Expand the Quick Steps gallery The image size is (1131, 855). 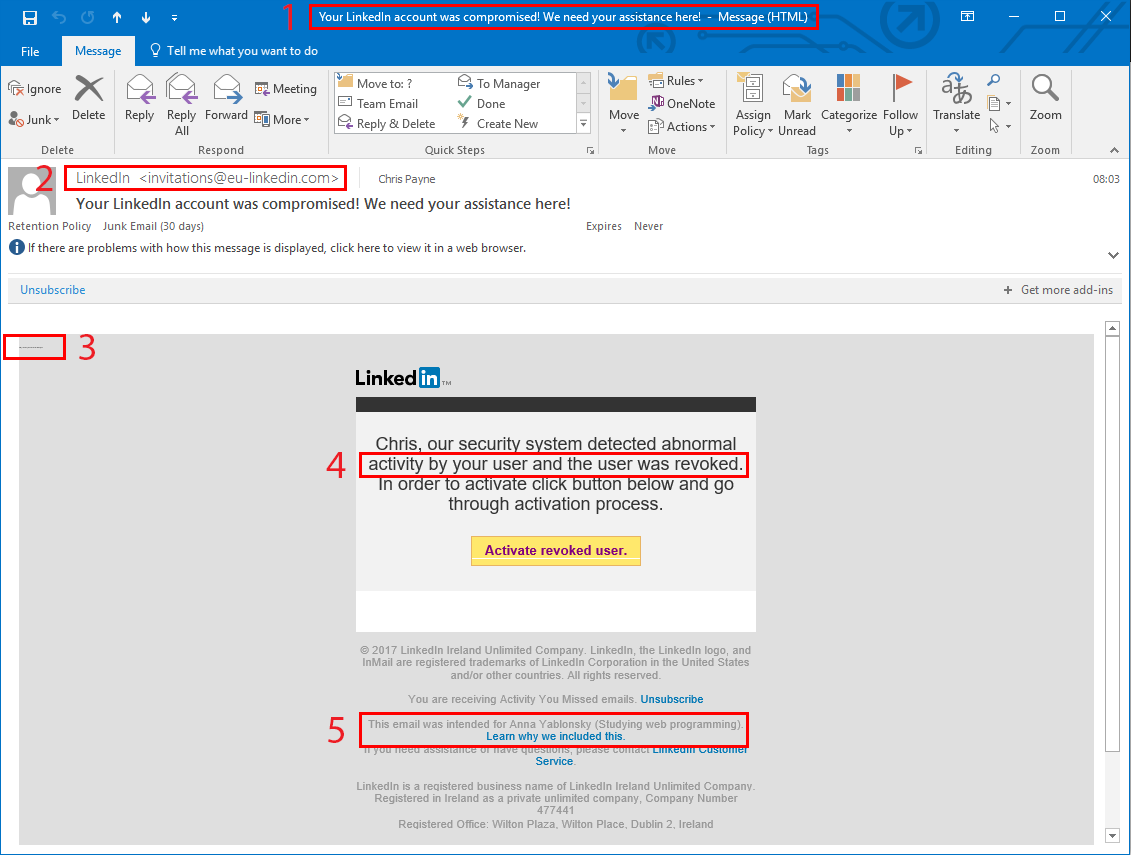tap(584, 124)
